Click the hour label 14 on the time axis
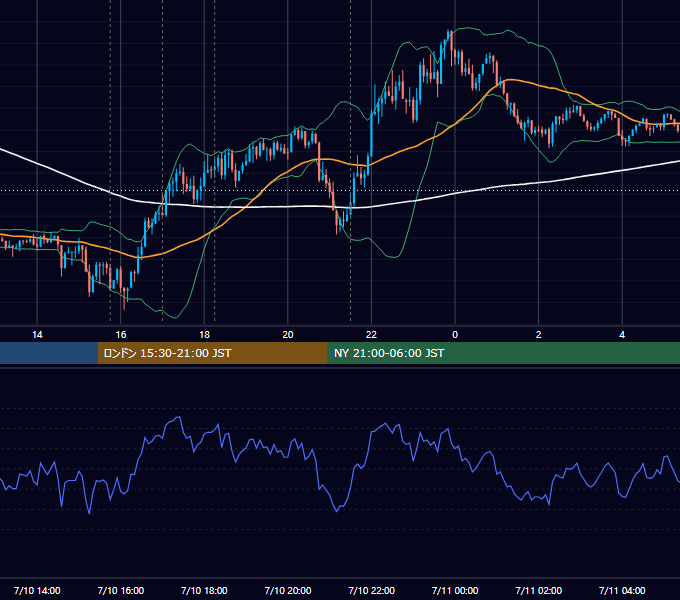 click(37, 335)
